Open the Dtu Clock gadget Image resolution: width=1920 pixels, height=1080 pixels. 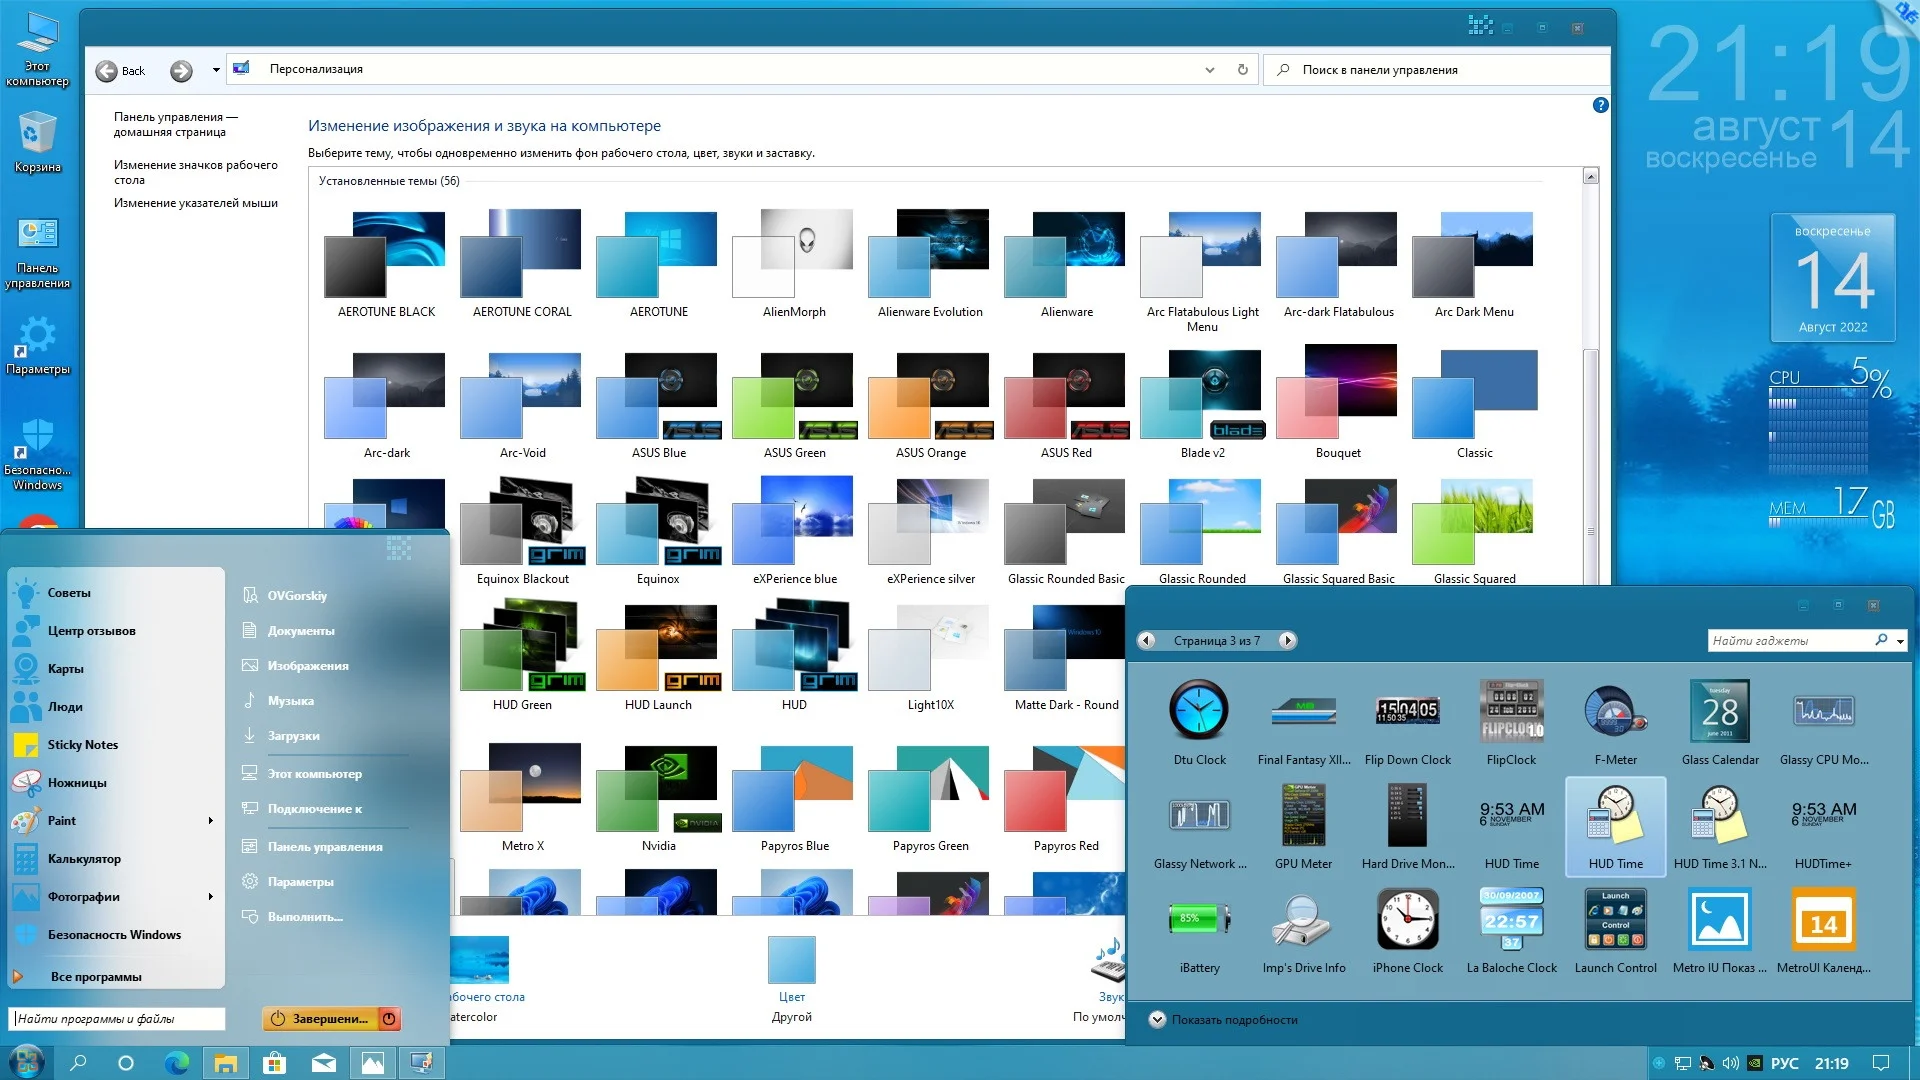1198,712
